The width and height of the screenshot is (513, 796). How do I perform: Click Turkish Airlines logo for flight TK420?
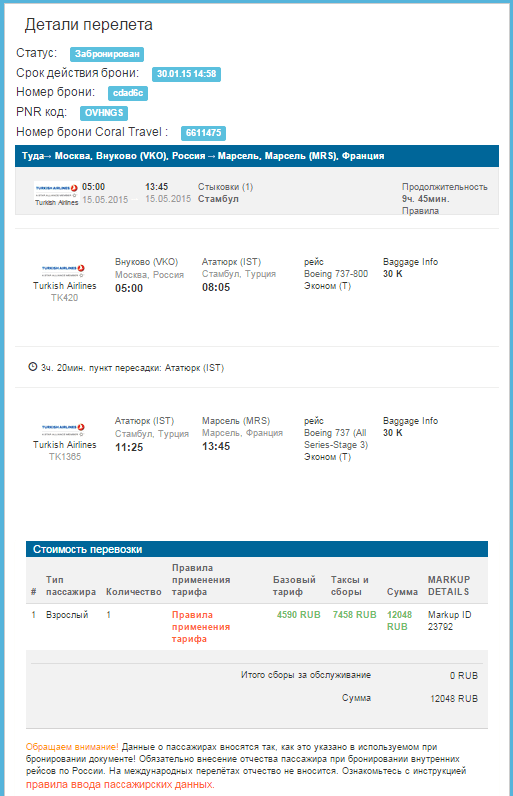pyautogui.click(x=63, y=271)
